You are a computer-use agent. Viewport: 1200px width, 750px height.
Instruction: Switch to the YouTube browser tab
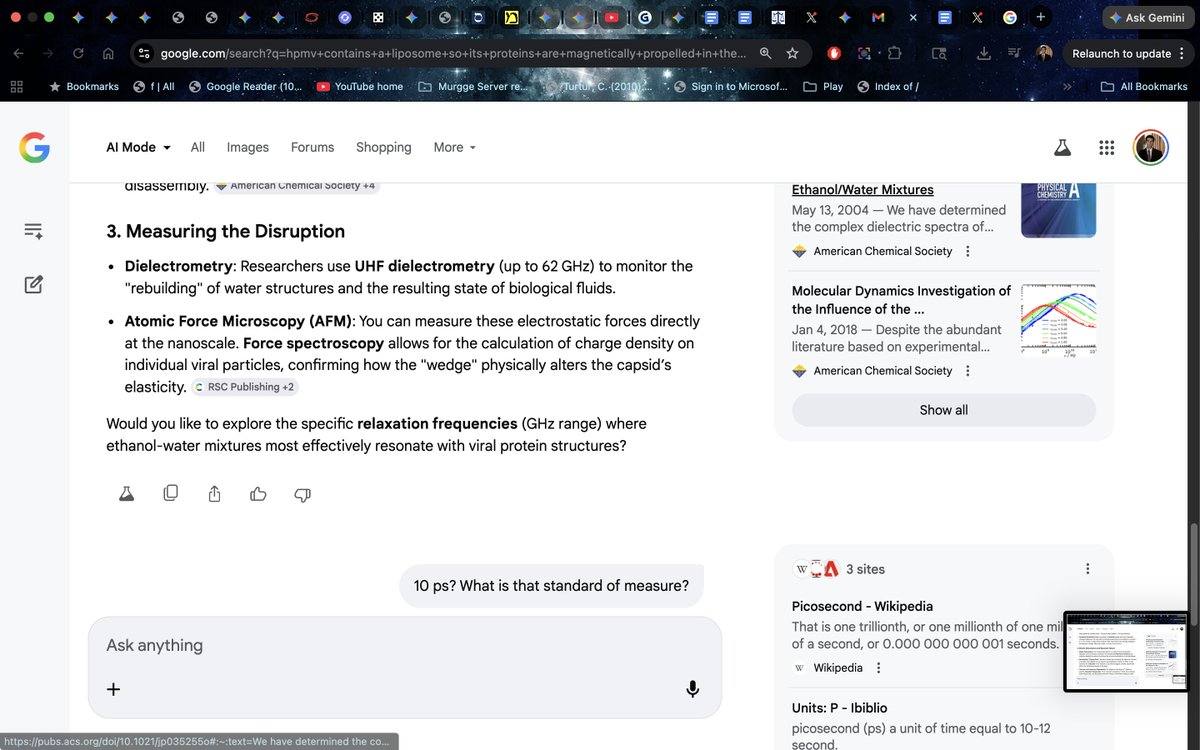(x=611, y=17)
